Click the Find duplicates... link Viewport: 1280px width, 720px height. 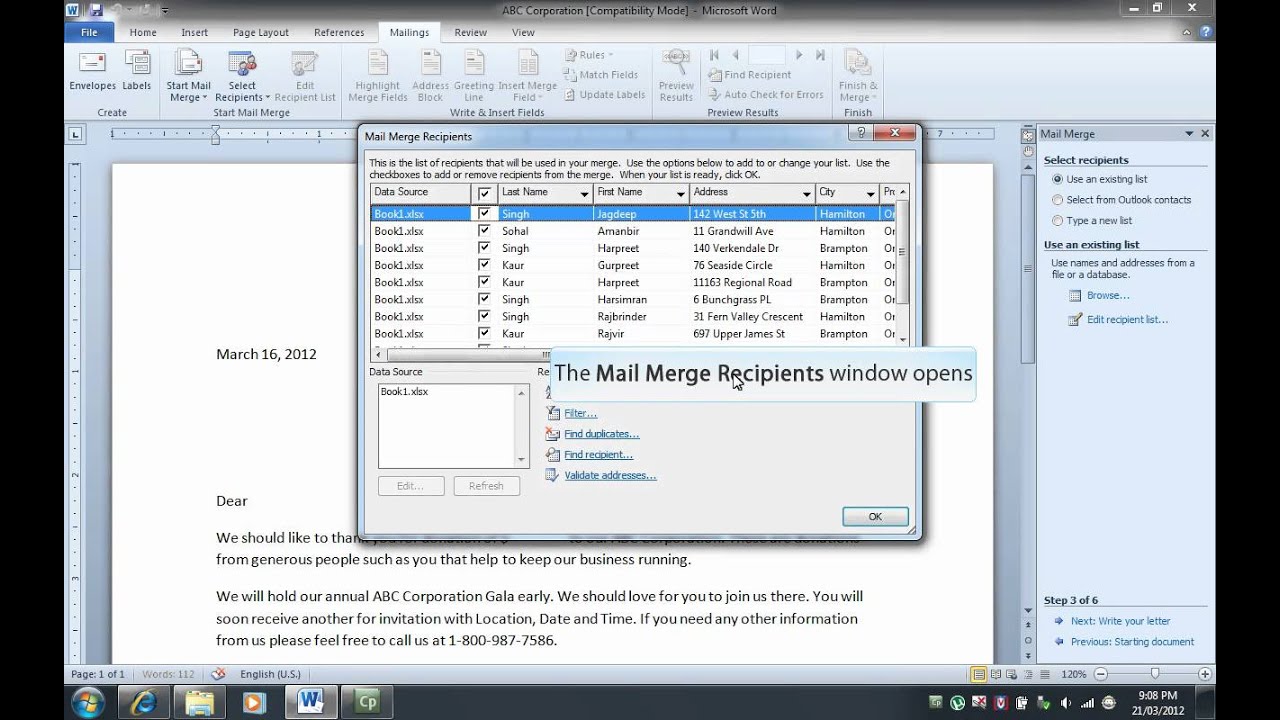pos(601,434)
